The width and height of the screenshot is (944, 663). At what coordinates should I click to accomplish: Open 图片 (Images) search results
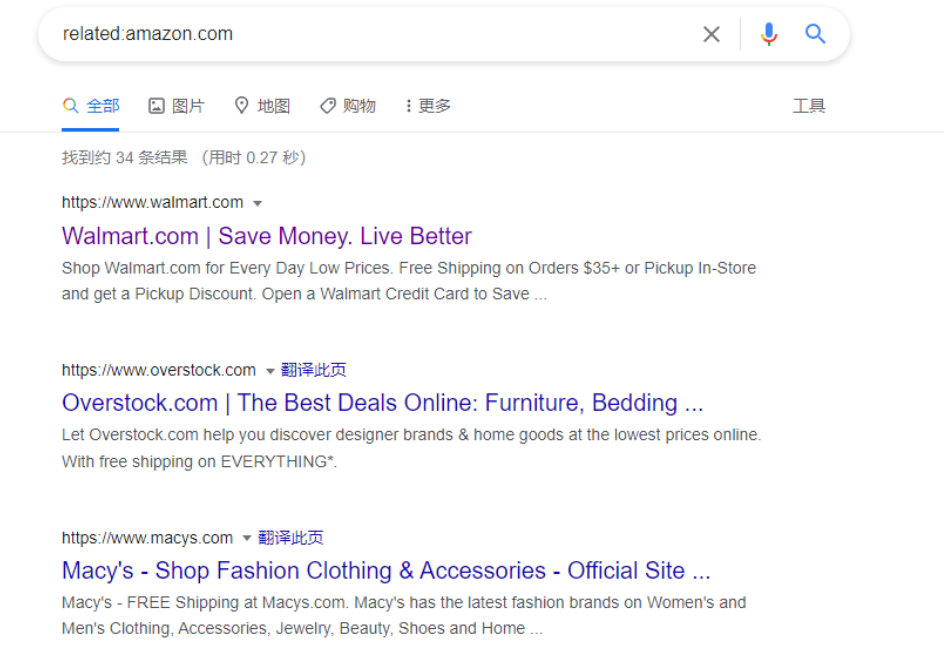click(x=177, y=105)
